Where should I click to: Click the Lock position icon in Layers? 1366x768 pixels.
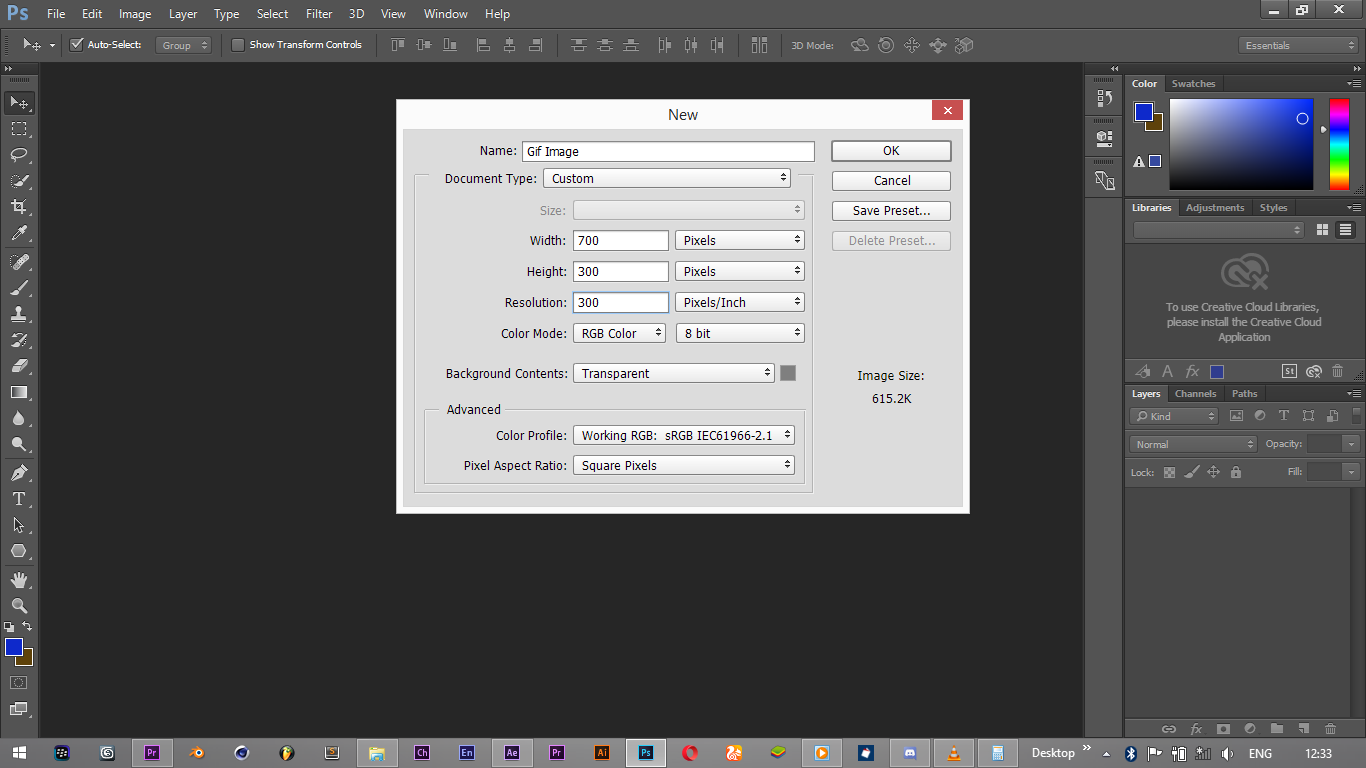point(1213,472)
